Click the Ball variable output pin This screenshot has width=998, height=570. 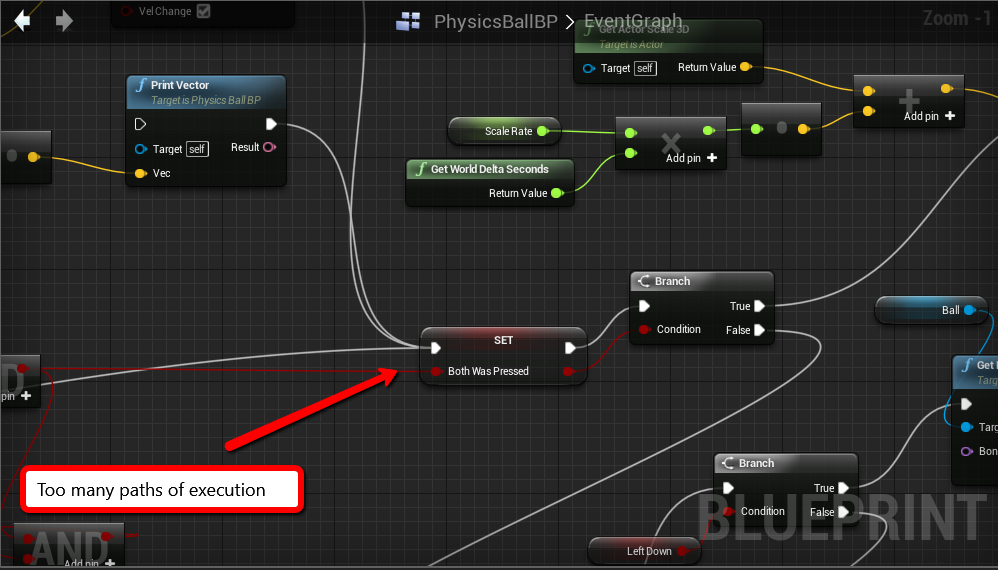click(969, 310)
